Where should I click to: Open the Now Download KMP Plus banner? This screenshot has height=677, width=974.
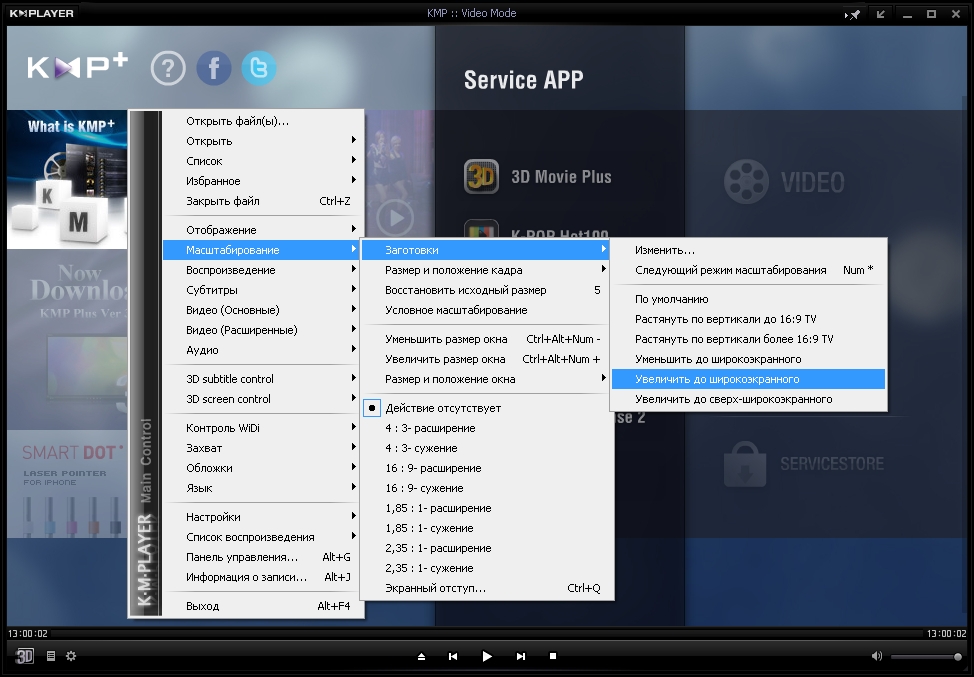pos(67,340)
